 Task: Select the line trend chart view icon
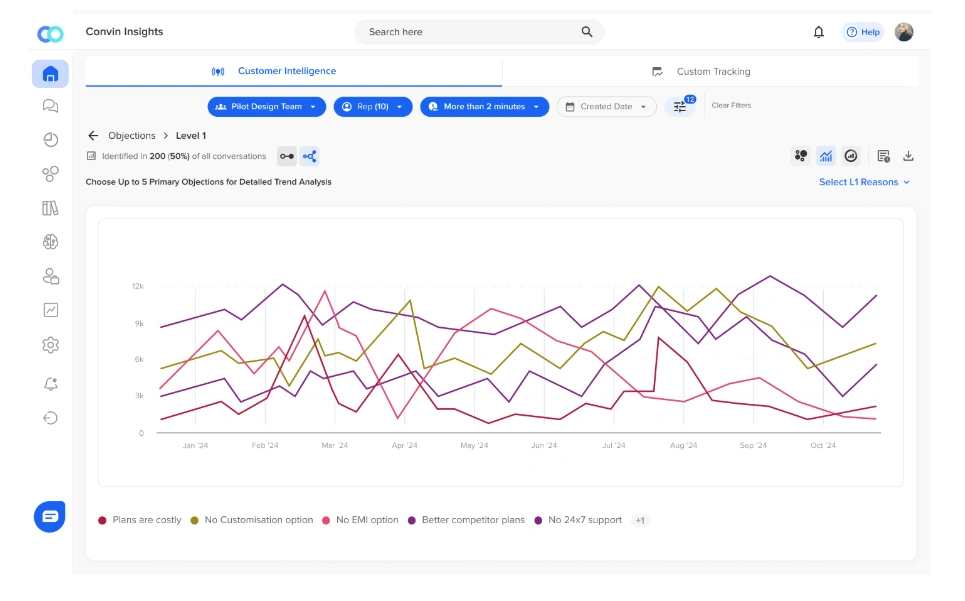pyautogui.click(x=825, y=156)
